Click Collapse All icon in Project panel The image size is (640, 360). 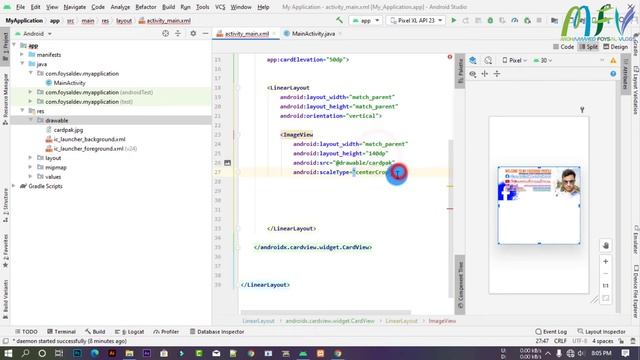tap(178, 33)
